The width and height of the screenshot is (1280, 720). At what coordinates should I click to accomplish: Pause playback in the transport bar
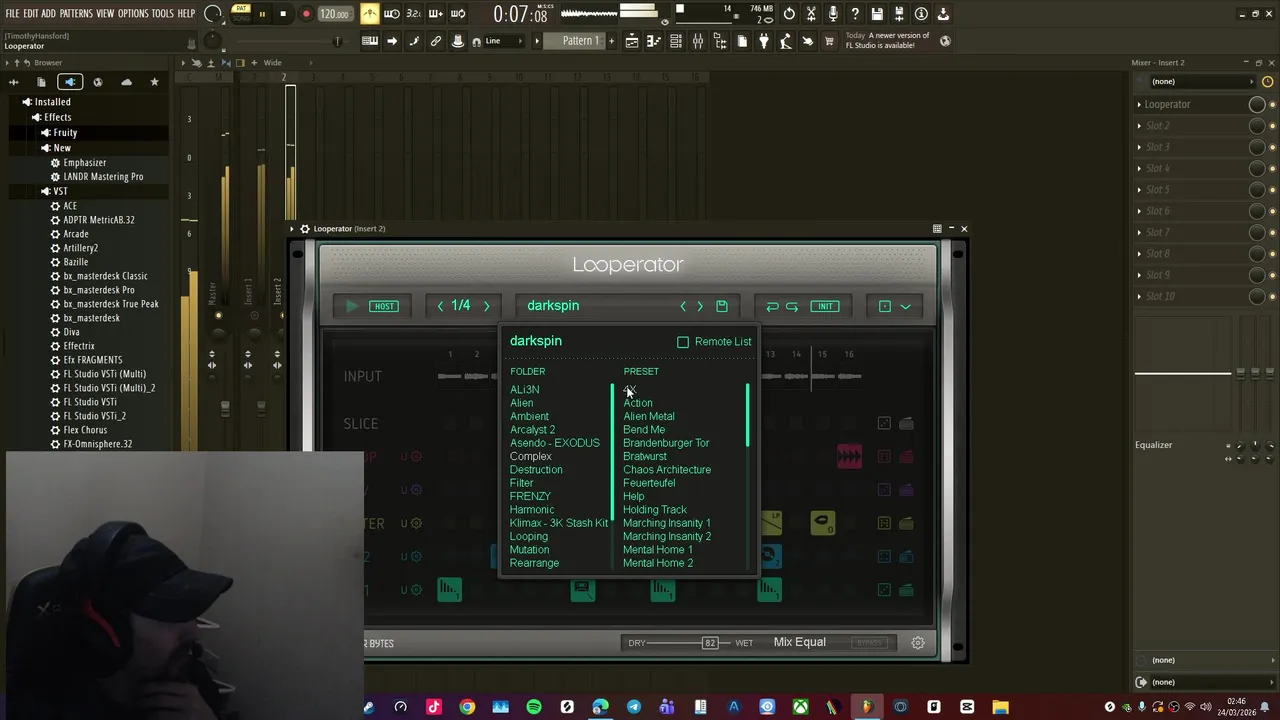coord(262,14)
